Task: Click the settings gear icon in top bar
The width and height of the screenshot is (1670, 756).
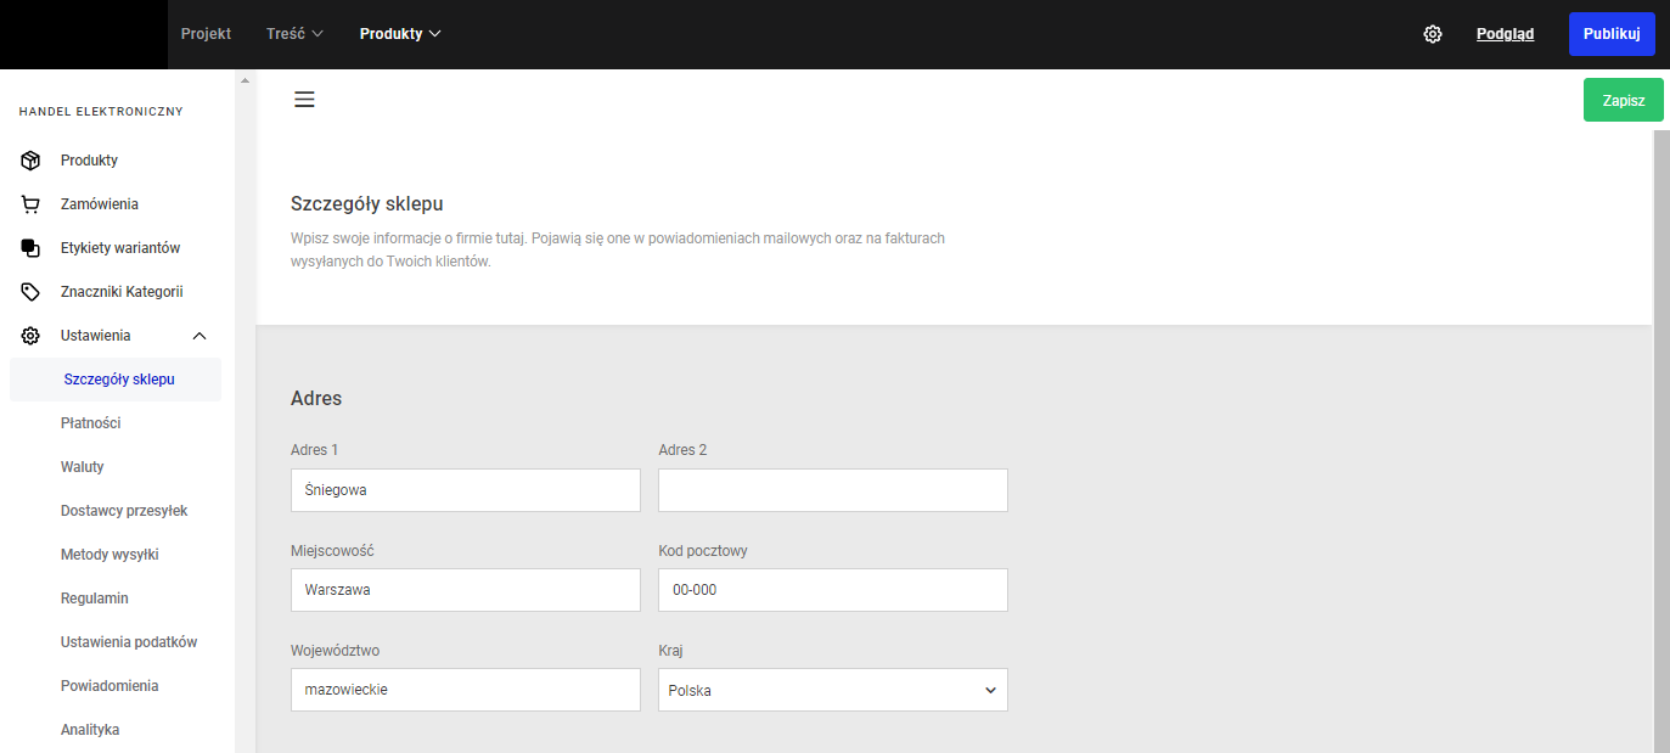Action: point(1432,34)
